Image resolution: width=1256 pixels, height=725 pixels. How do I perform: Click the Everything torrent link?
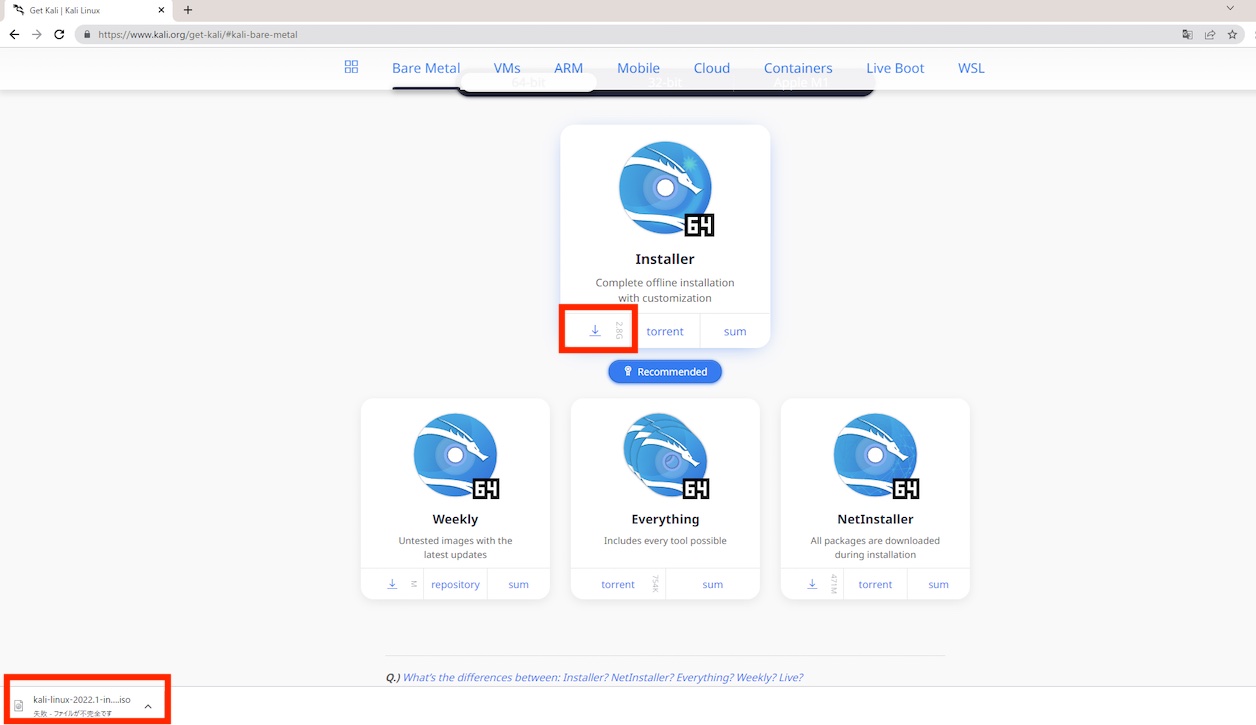[x=618, y=584]
